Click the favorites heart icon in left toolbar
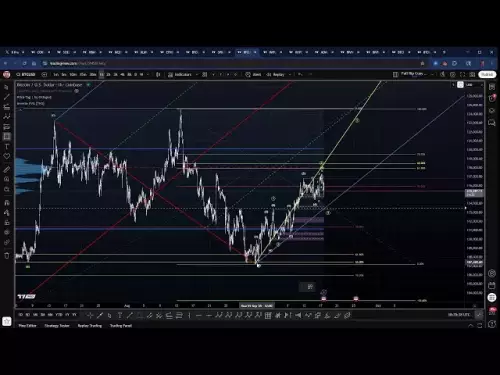The image size is (500, 375). point(6,156)
